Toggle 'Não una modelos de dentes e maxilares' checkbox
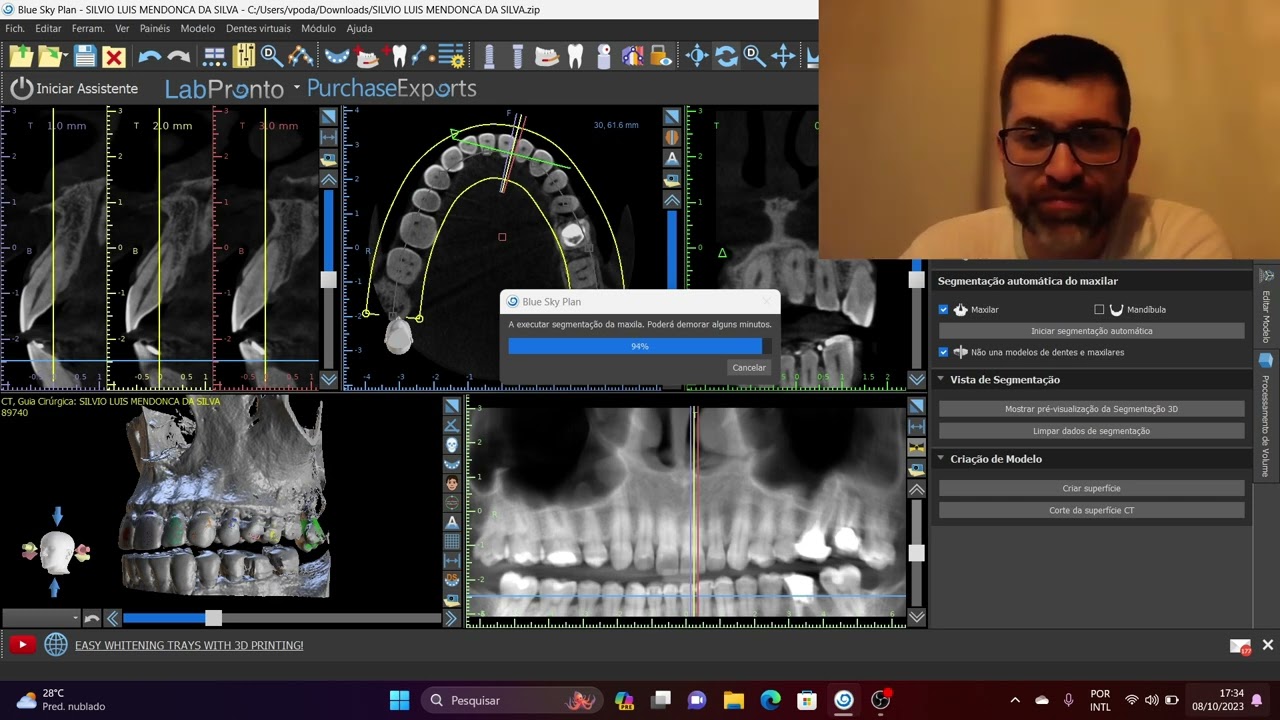This screenshot has width=1280, height=720. (943, 352)
